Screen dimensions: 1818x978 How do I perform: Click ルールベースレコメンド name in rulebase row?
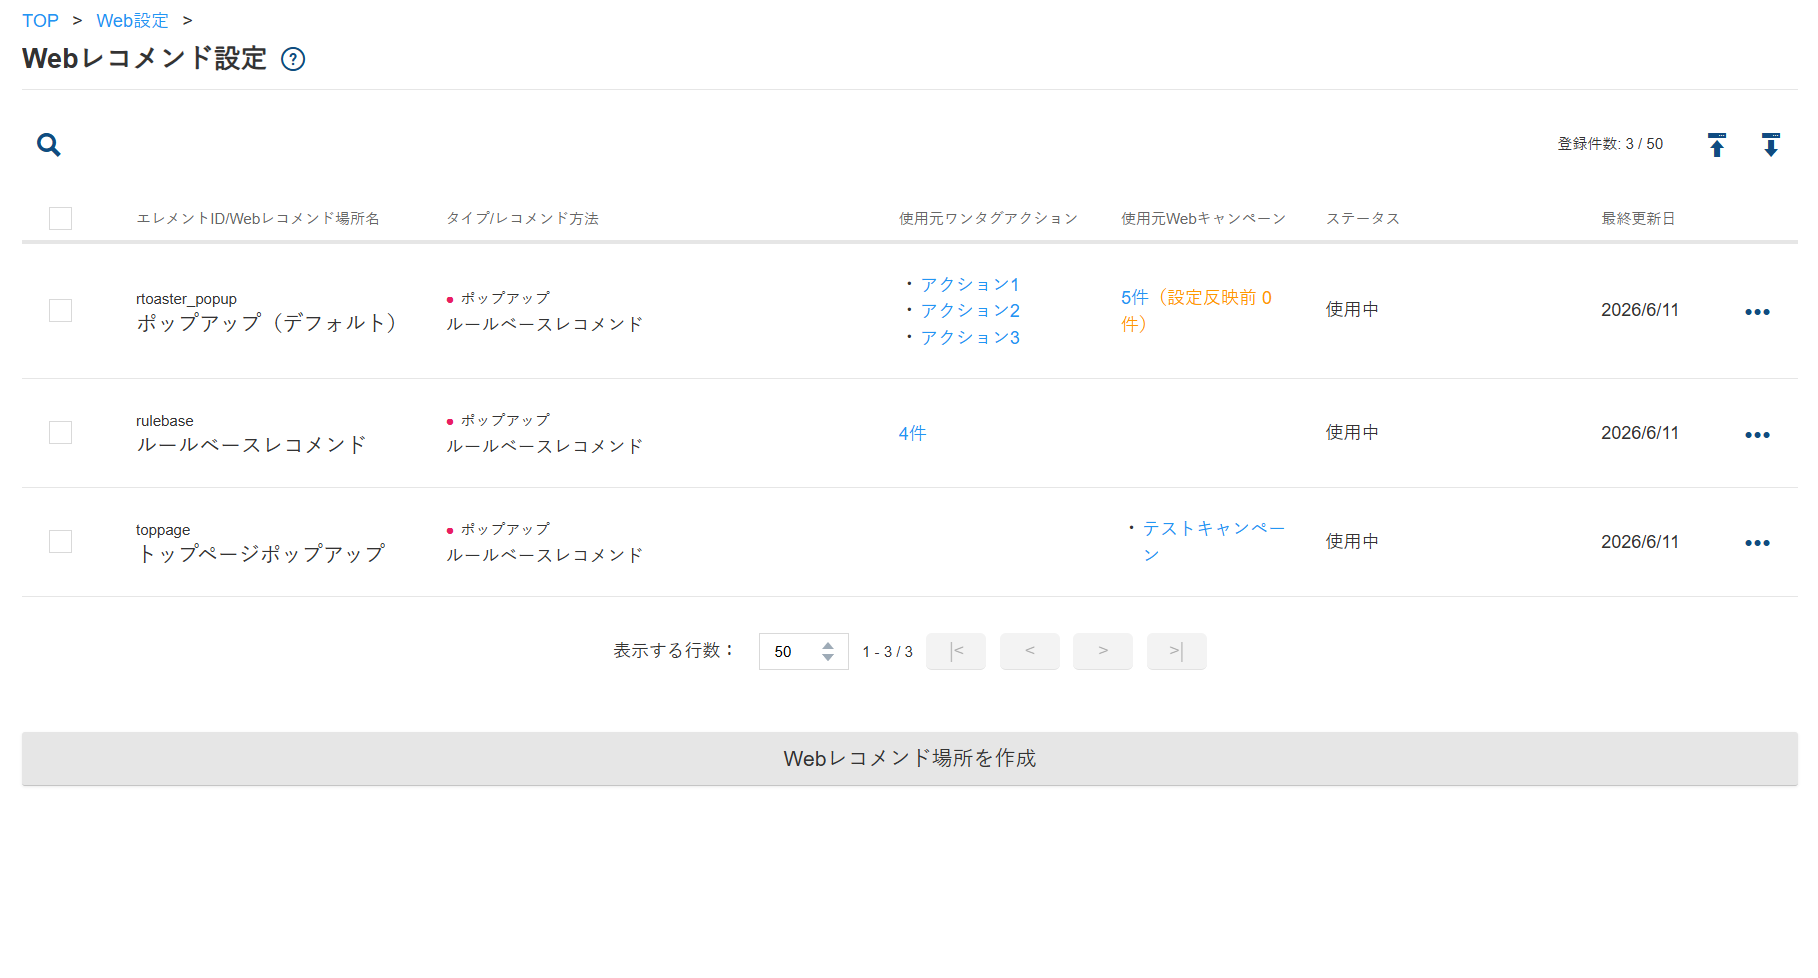(251, 445)
